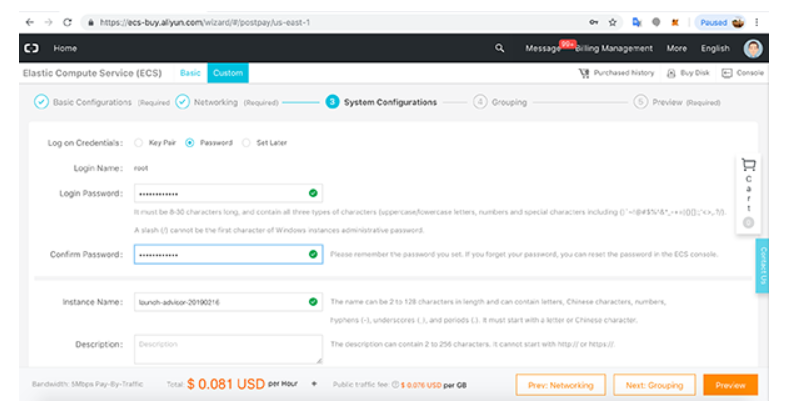Click Next: Grouping button

pos(654,385)
